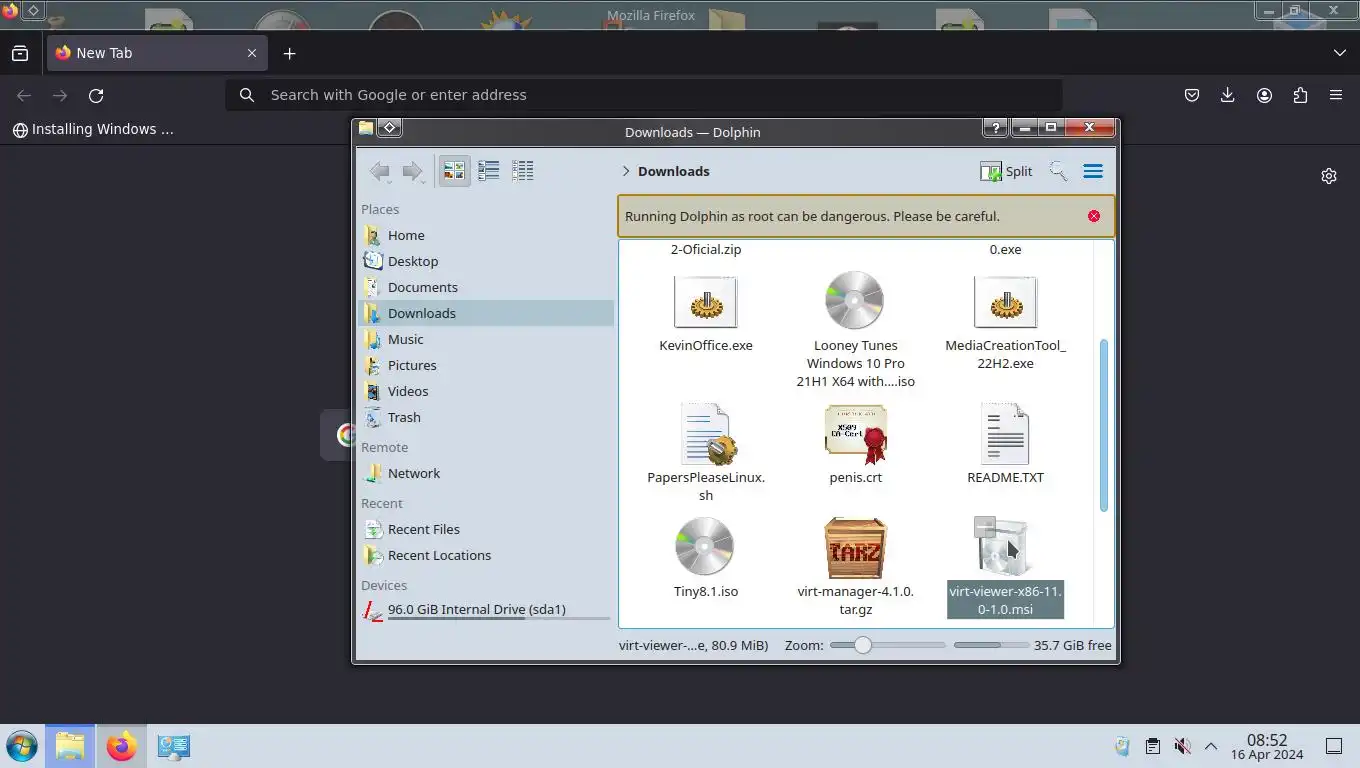Open the Firefox Extensions panel
Viewport: 1360px width, 768px height.
(1300, 95)
